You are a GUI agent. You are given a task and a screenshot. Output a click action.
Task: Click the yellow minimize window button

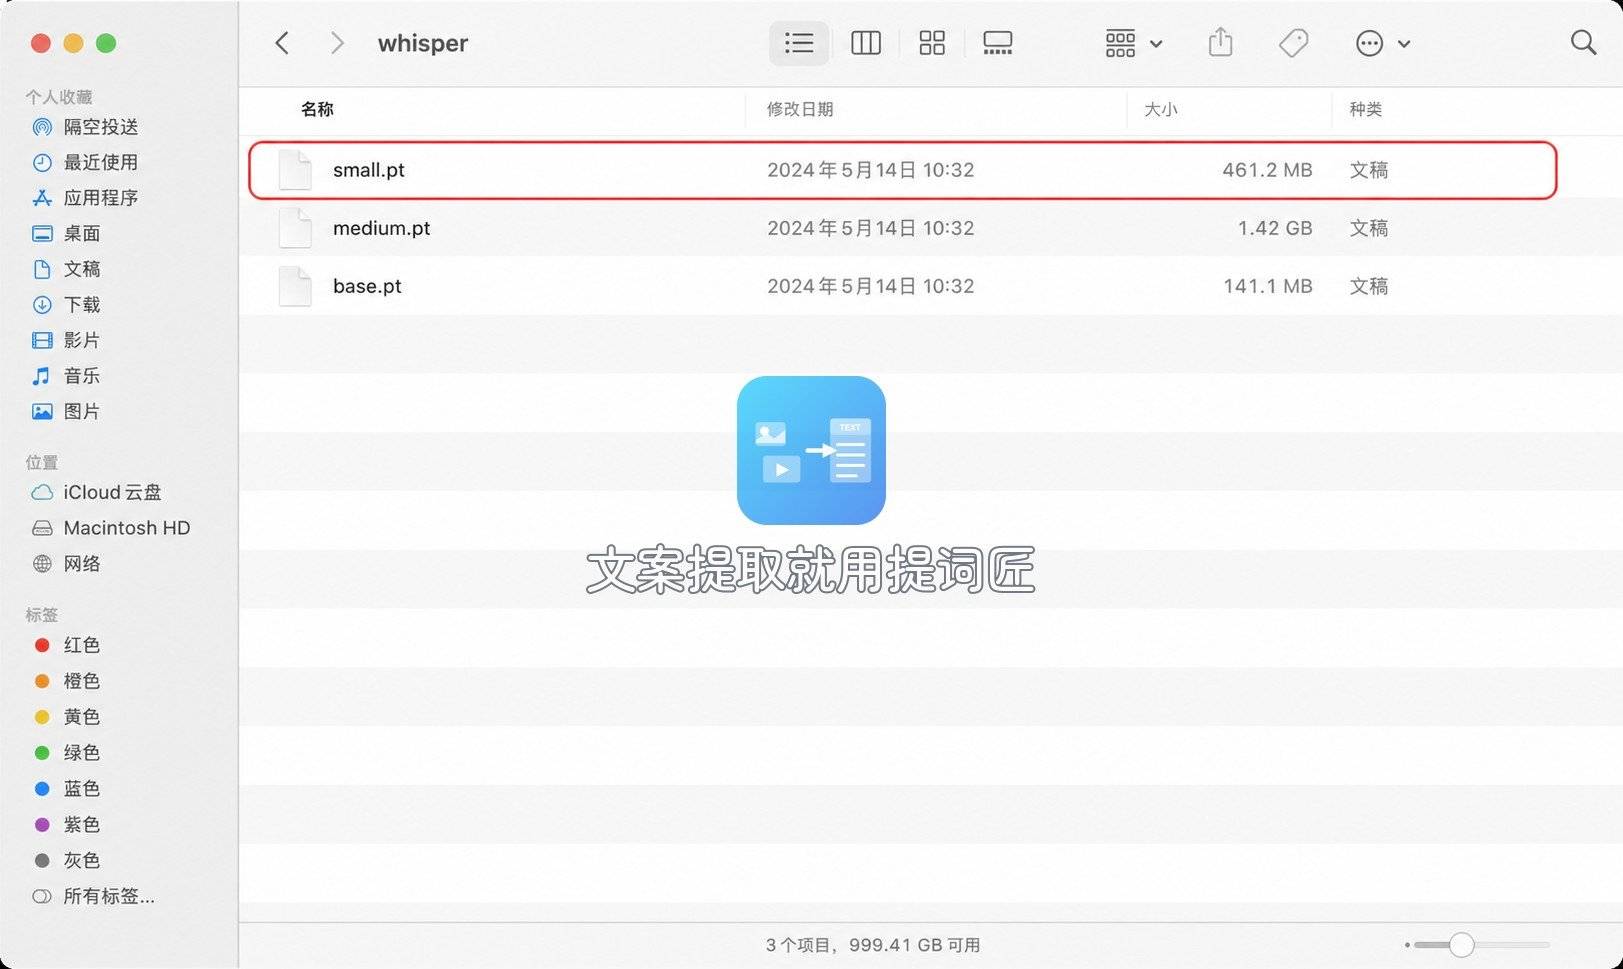tap(73, 43)
